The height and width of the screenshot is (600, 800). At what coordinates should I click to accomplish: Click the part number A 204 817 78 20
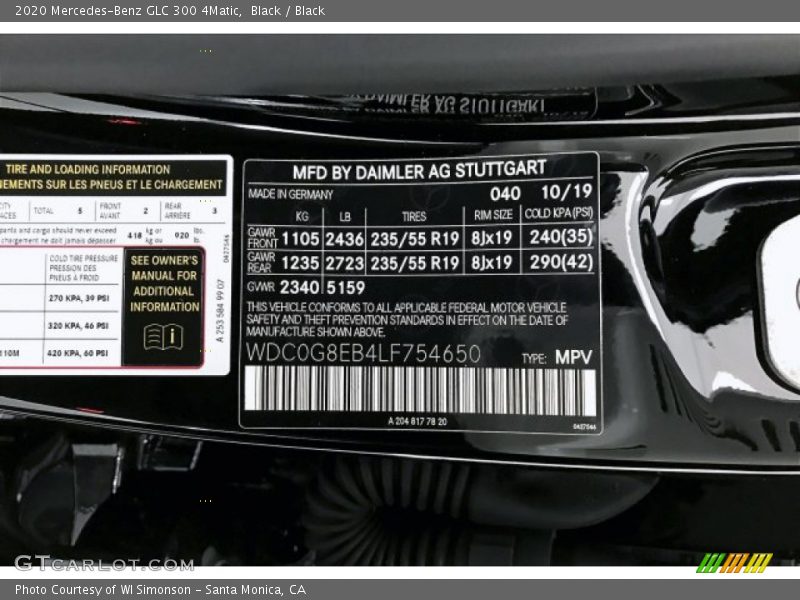417,421
